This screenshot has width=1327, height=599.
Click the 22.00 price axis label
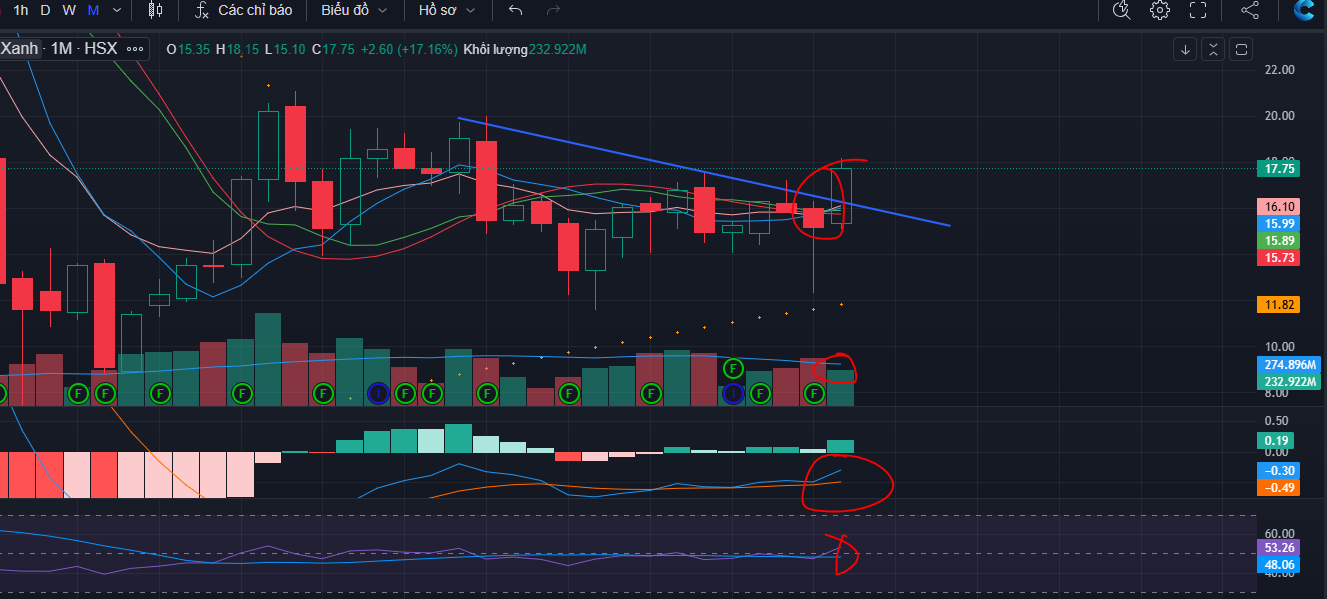coord(1280,69)
